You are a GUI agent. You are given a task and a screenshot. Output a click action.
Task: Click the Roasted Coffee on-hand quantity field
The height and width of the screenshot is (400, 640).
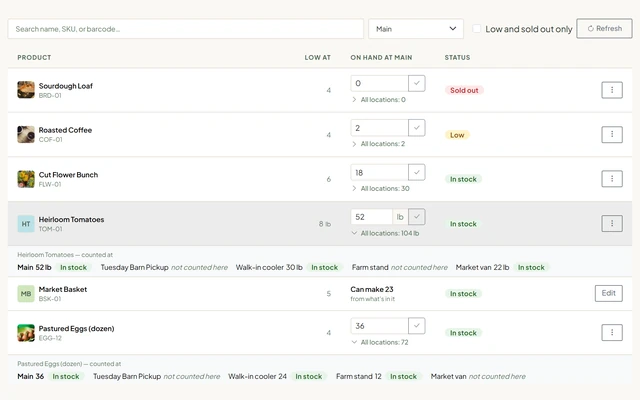coord(379,128)
